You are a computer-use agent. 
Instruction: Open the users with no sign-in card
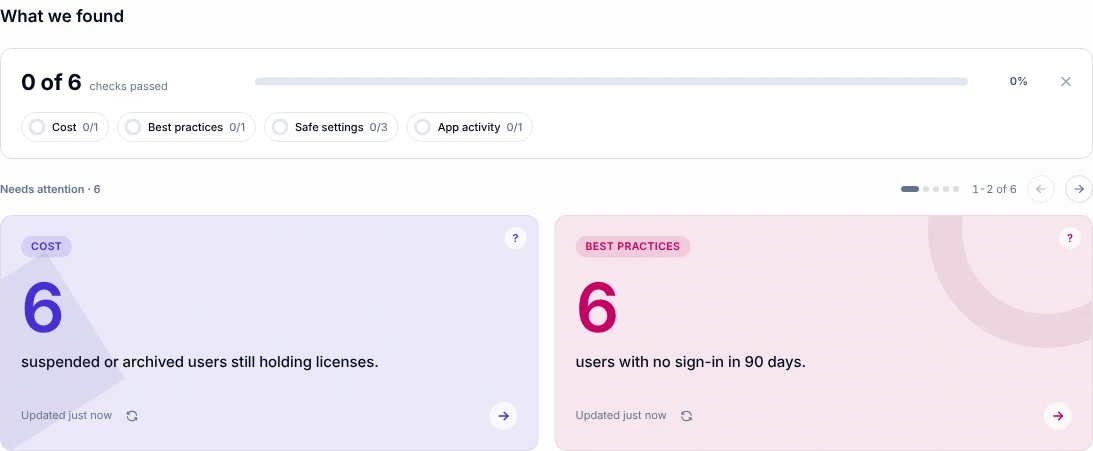(824, 333)
